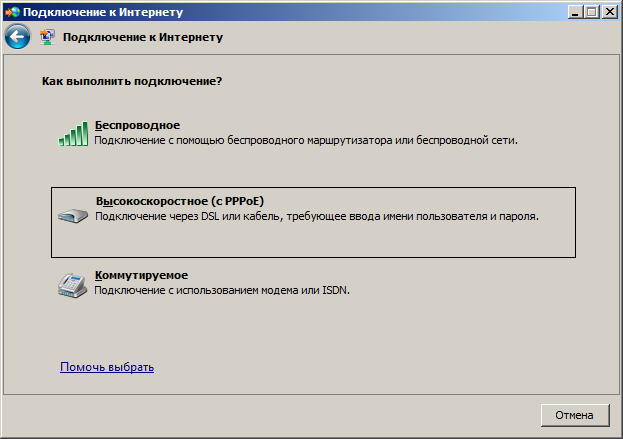Go back with the blue arrow button
Screen dimensions: 623x439
point(17,37)
